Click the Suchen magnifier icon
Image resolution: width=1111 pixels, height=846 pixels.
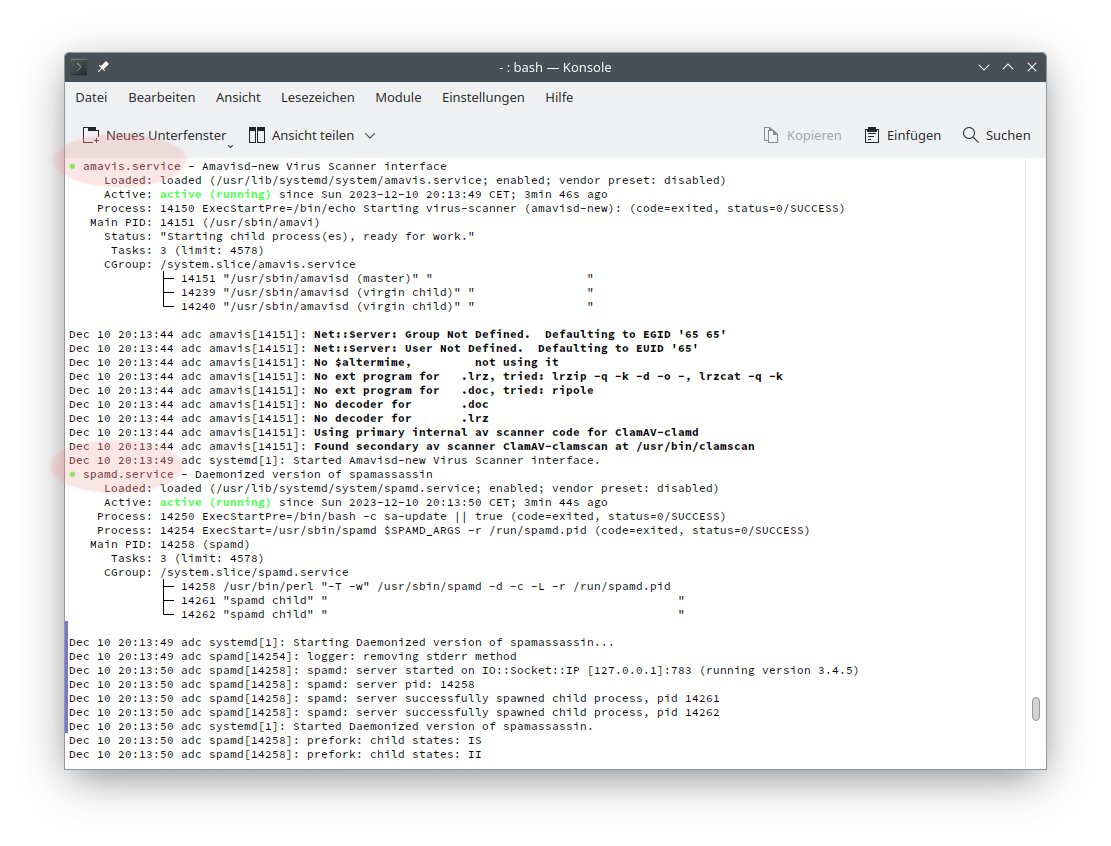tap(970, 135)
